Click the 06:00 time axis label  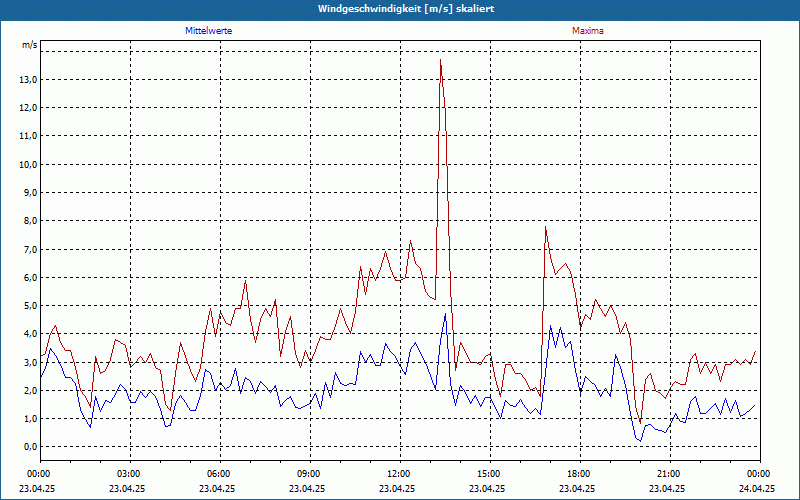(220, 474)
